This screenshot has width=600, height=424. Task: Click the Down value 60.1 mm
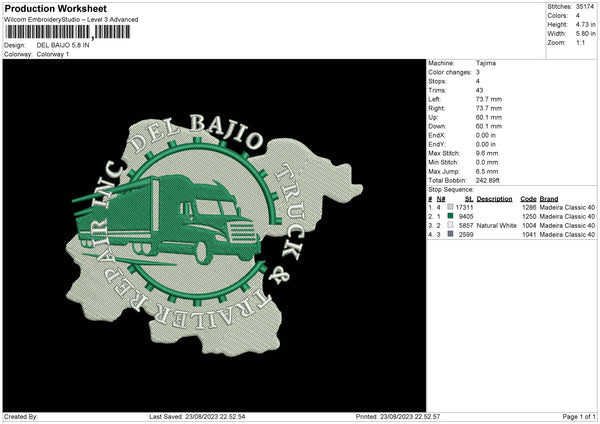coord(489,126)
